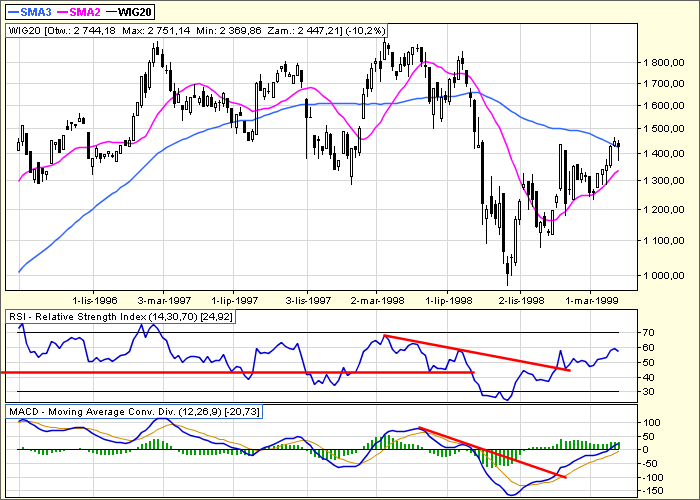The width and height of the screenshot is (700, 500).
Task: Click the WIG20 legend entry
Action: [x=129, y=12]
